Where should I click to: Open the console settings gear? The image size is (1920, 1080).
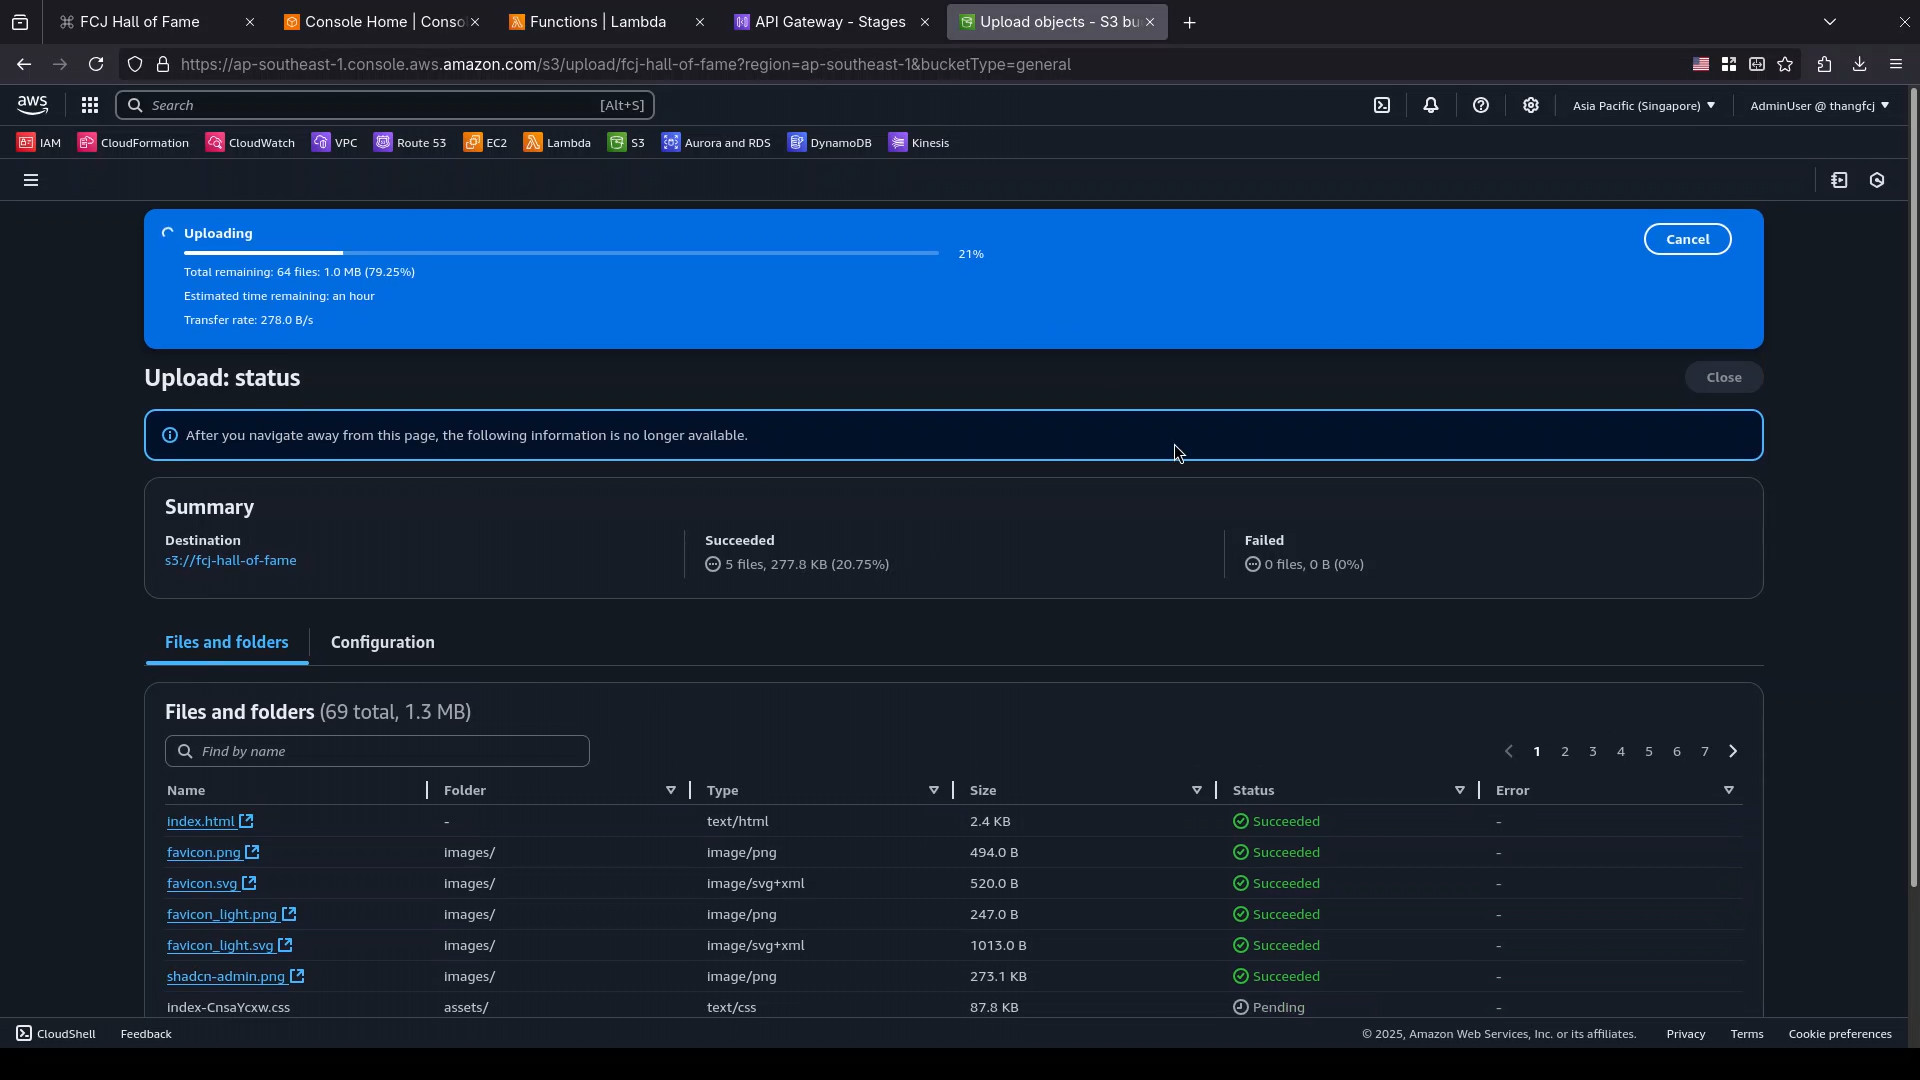(1531, 105)
